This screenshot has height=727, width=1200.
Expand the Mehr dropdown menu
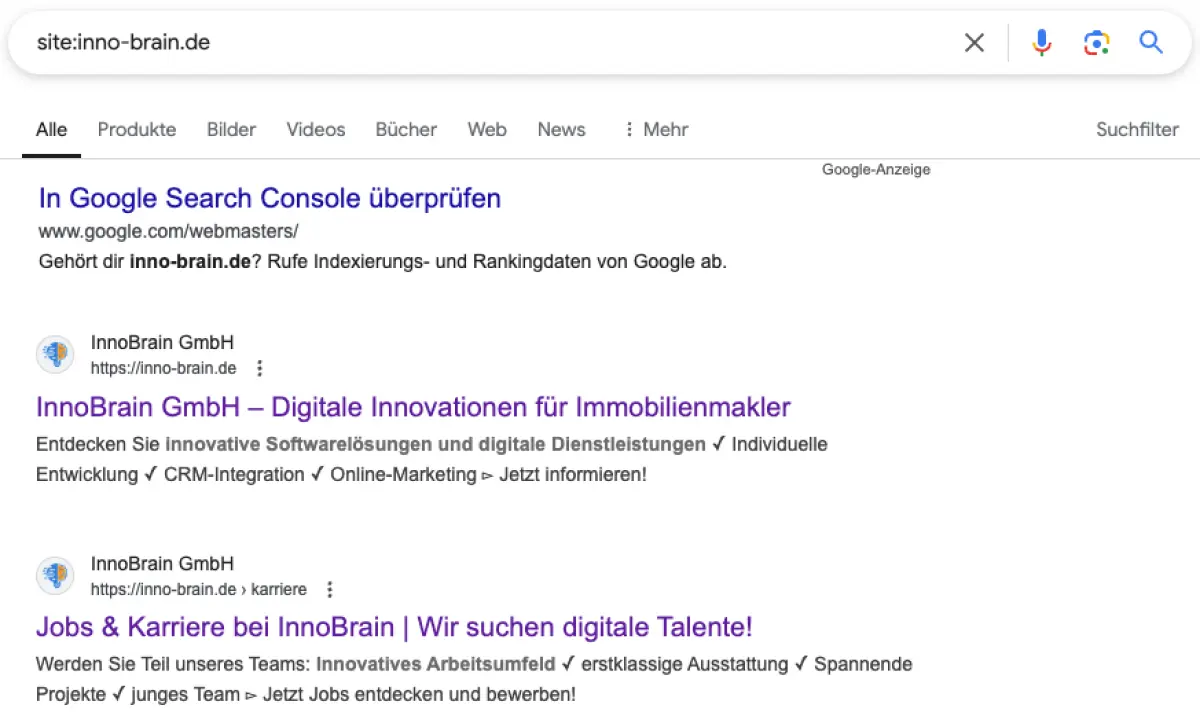point(655,129)
